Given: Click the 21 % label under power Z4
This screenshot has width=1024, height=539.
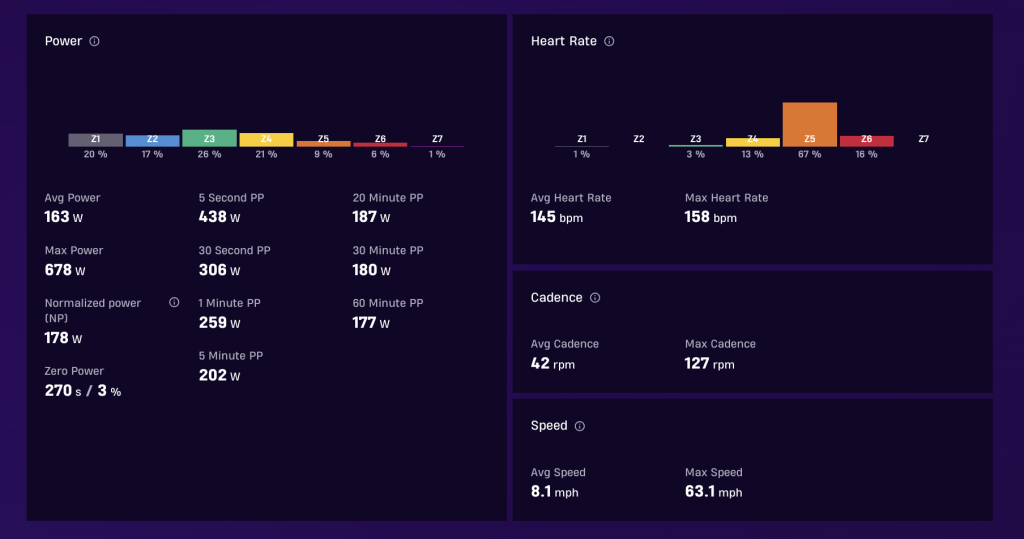Looking at the screenshot, I should coord(266,154).
